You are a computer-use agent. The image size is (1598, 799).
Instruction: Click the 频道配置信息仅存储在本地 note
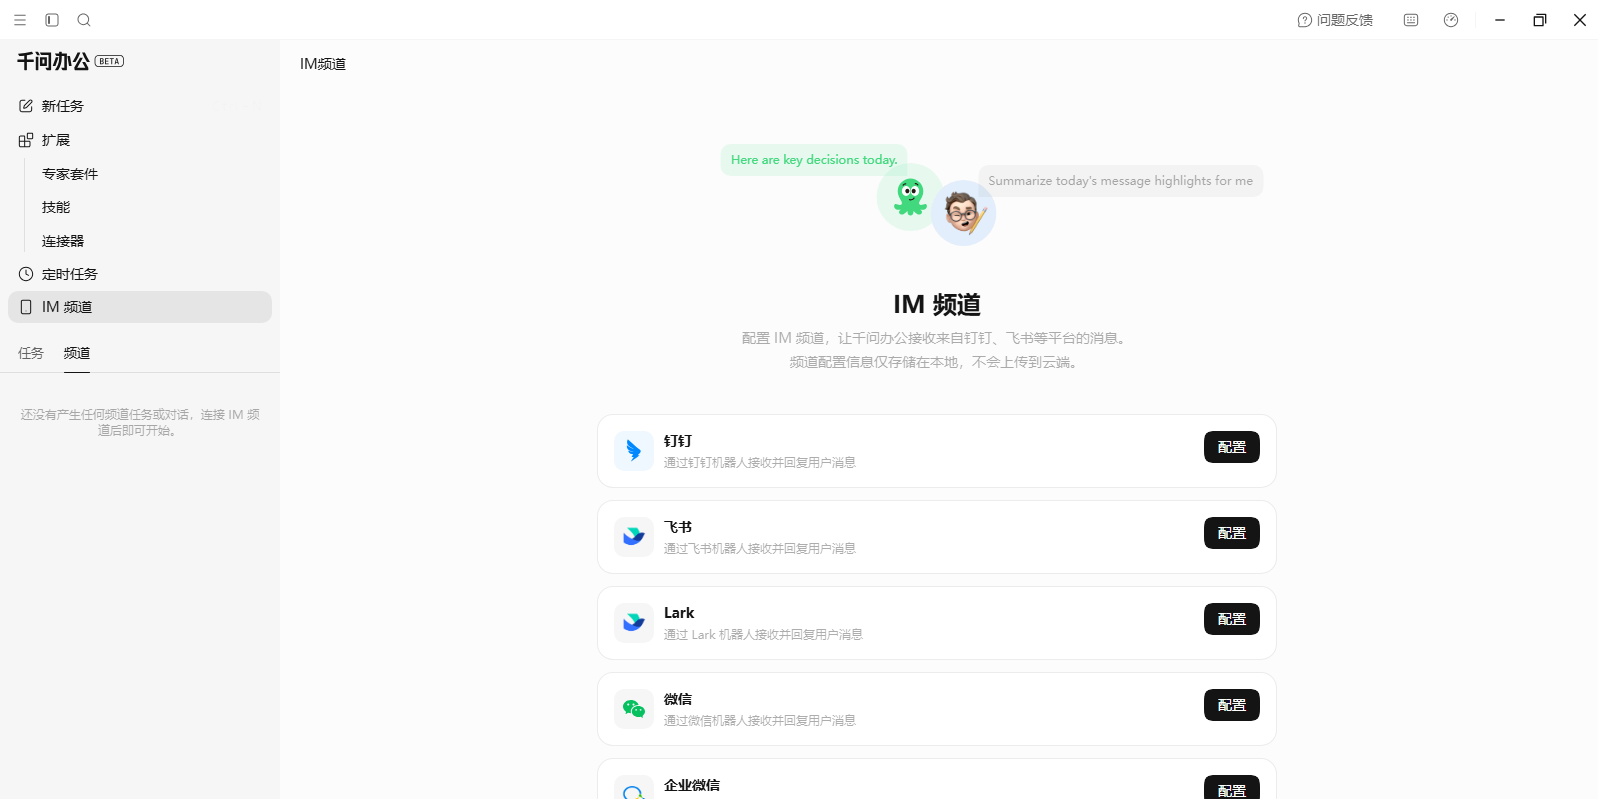point(937,362)
